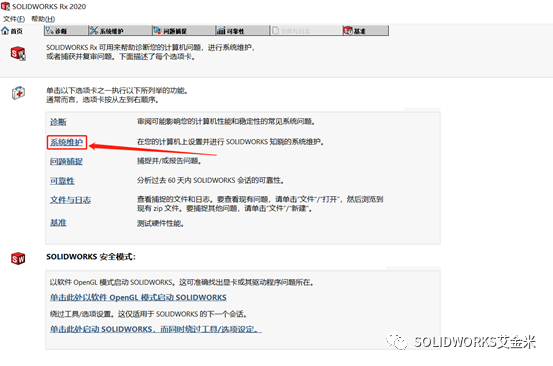Click the 系统维护 tab tools icon
This screenshot has width=553, height=366.
coord(93,31)
